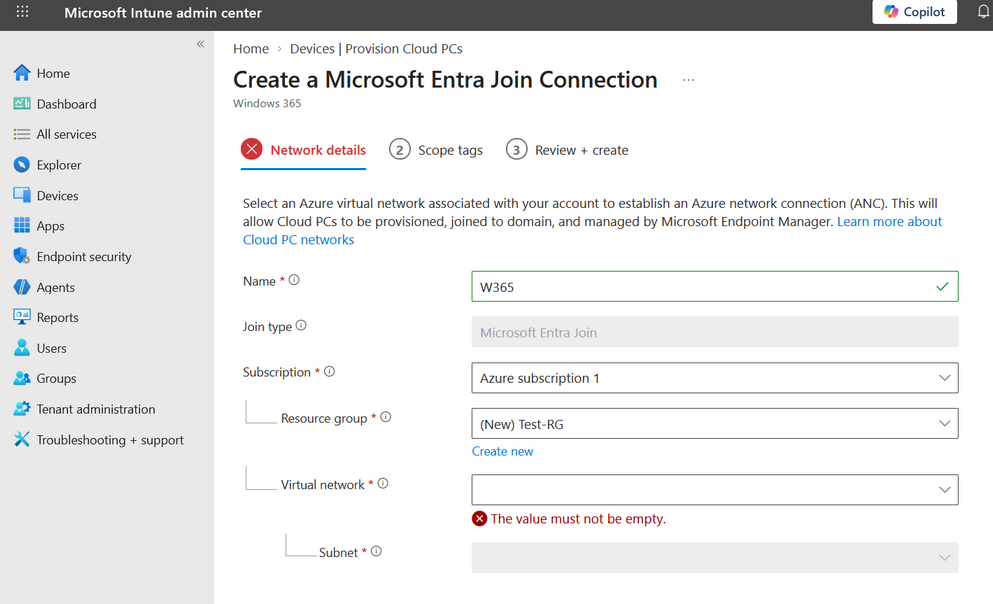Expand the Resource group dropdown
This screenshot has width=993, height=604.
coord(714,424)
